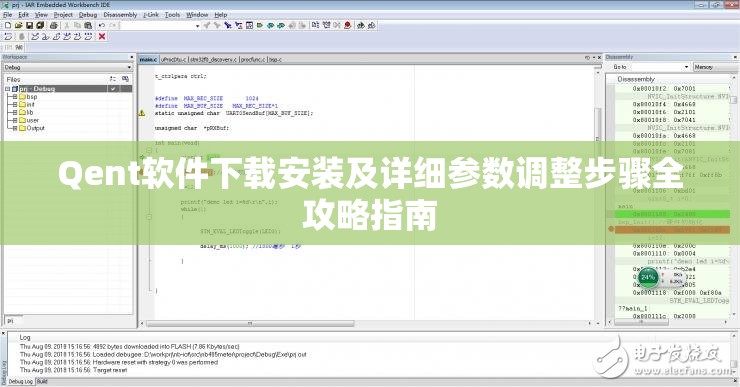Image resolution: width=740 pixels, height=387 pixels.
Task: Switch to the stm32f0_discovery.c tab
Action: [213, 59]
